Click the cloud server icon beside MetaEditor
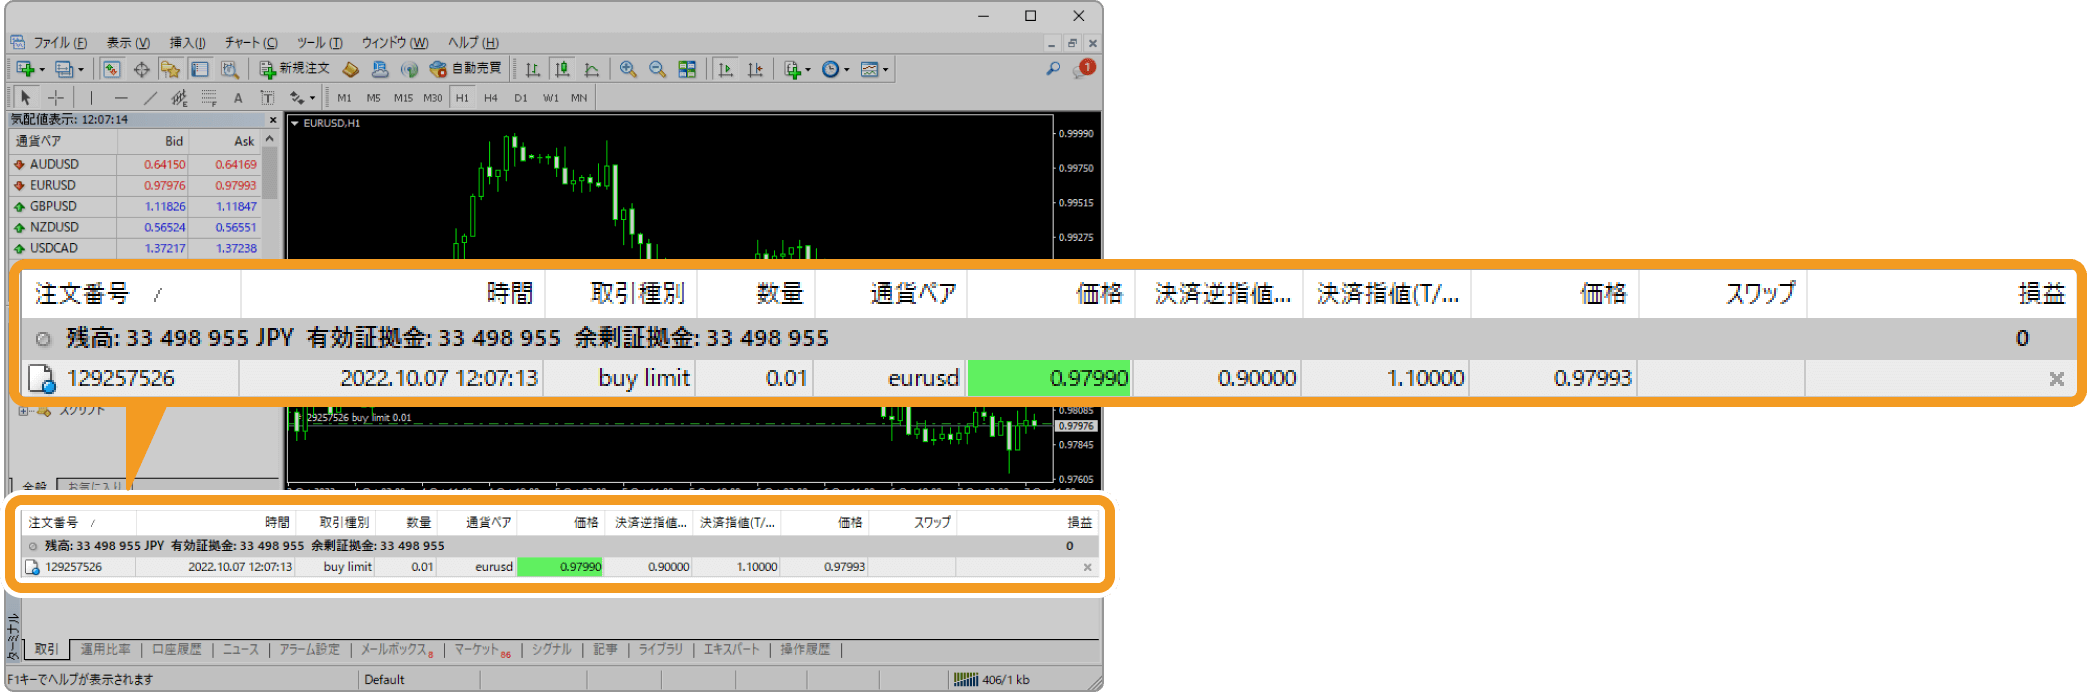2100x692 pixels. [380, 69]
